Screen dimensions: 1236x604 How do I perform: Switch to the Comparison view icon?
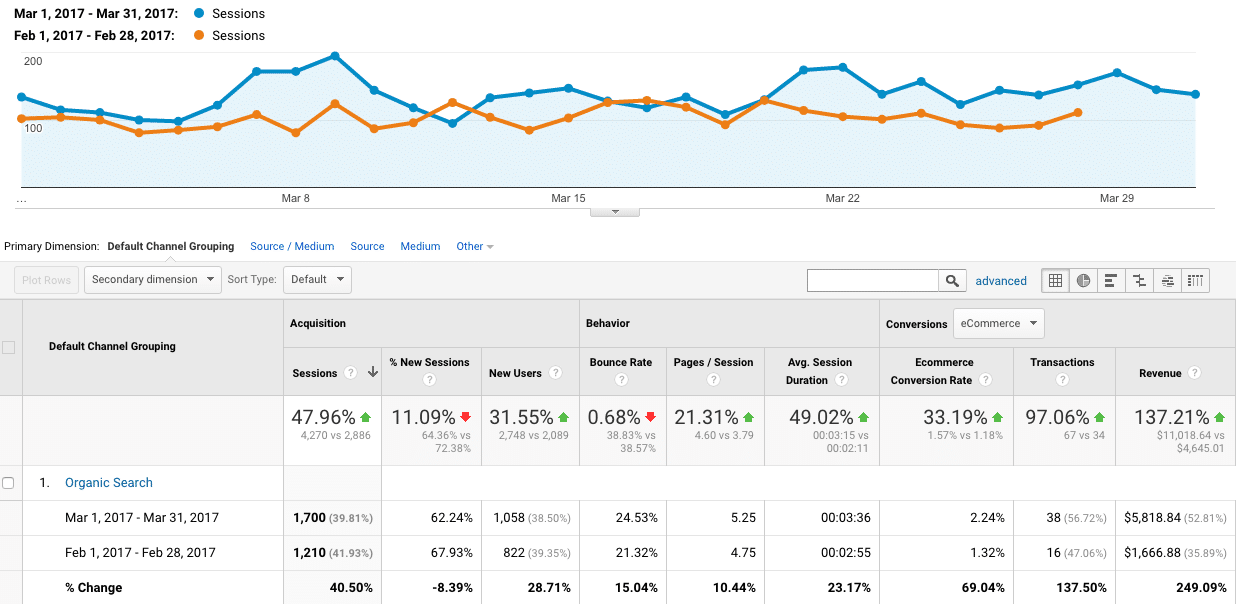[1139, 281]
